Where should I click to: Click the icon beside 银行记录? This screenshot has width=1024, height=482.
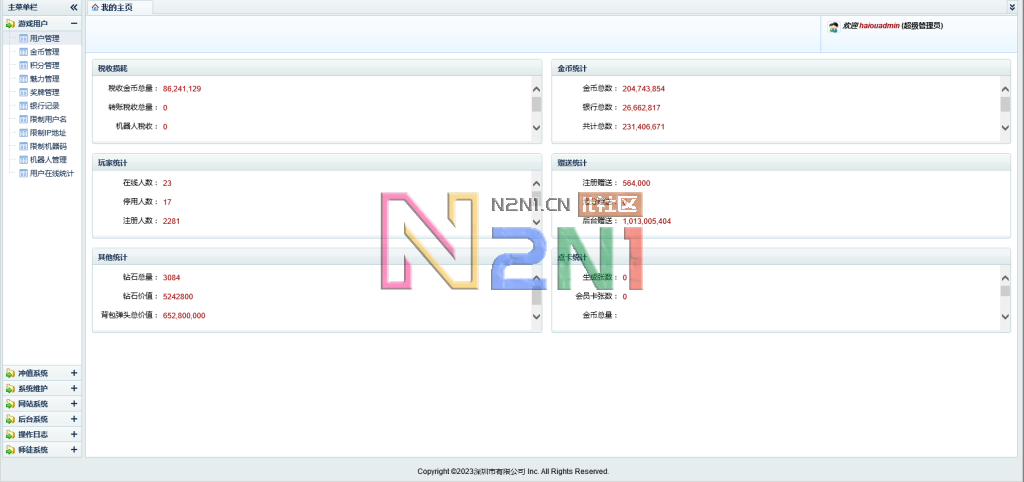tap(23, 106)
